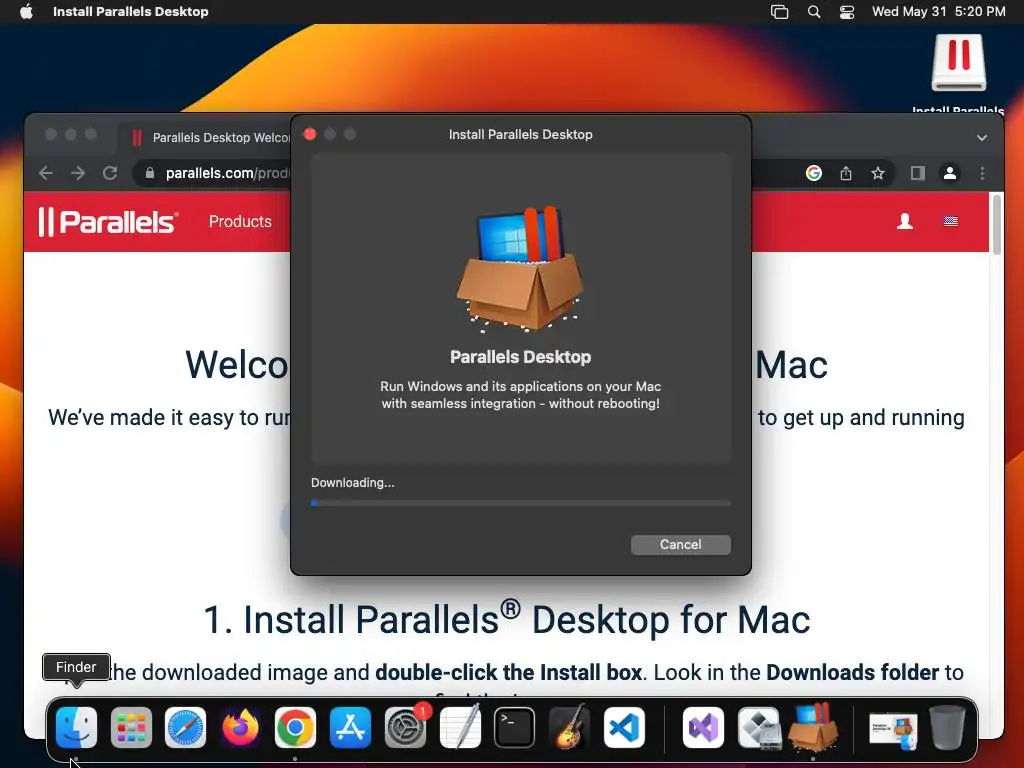This screenshot has width=1024, height=768.
Task: Open Spotlight search in menu bar
Action: pos(814,12)
